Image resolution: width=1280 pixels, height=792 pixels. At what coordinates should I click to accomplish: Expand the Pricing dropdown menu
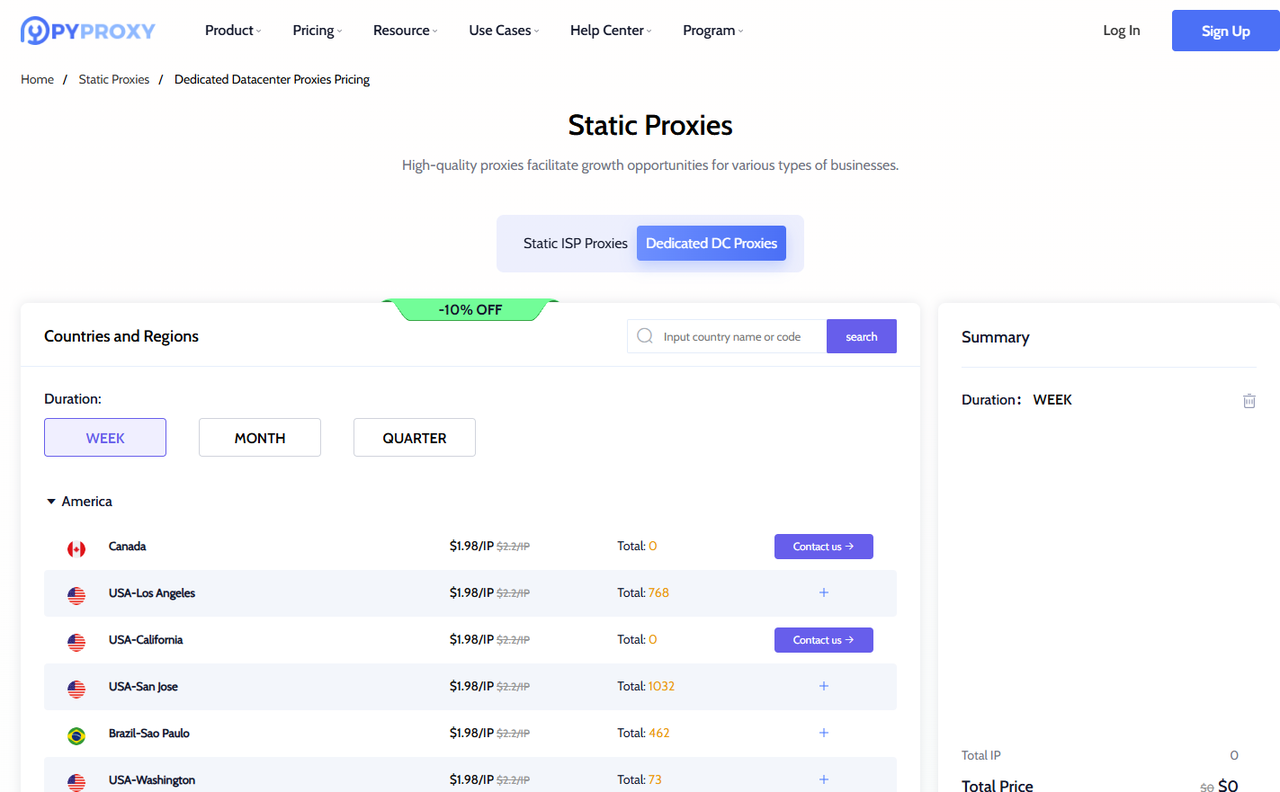(x=316, y=31)
